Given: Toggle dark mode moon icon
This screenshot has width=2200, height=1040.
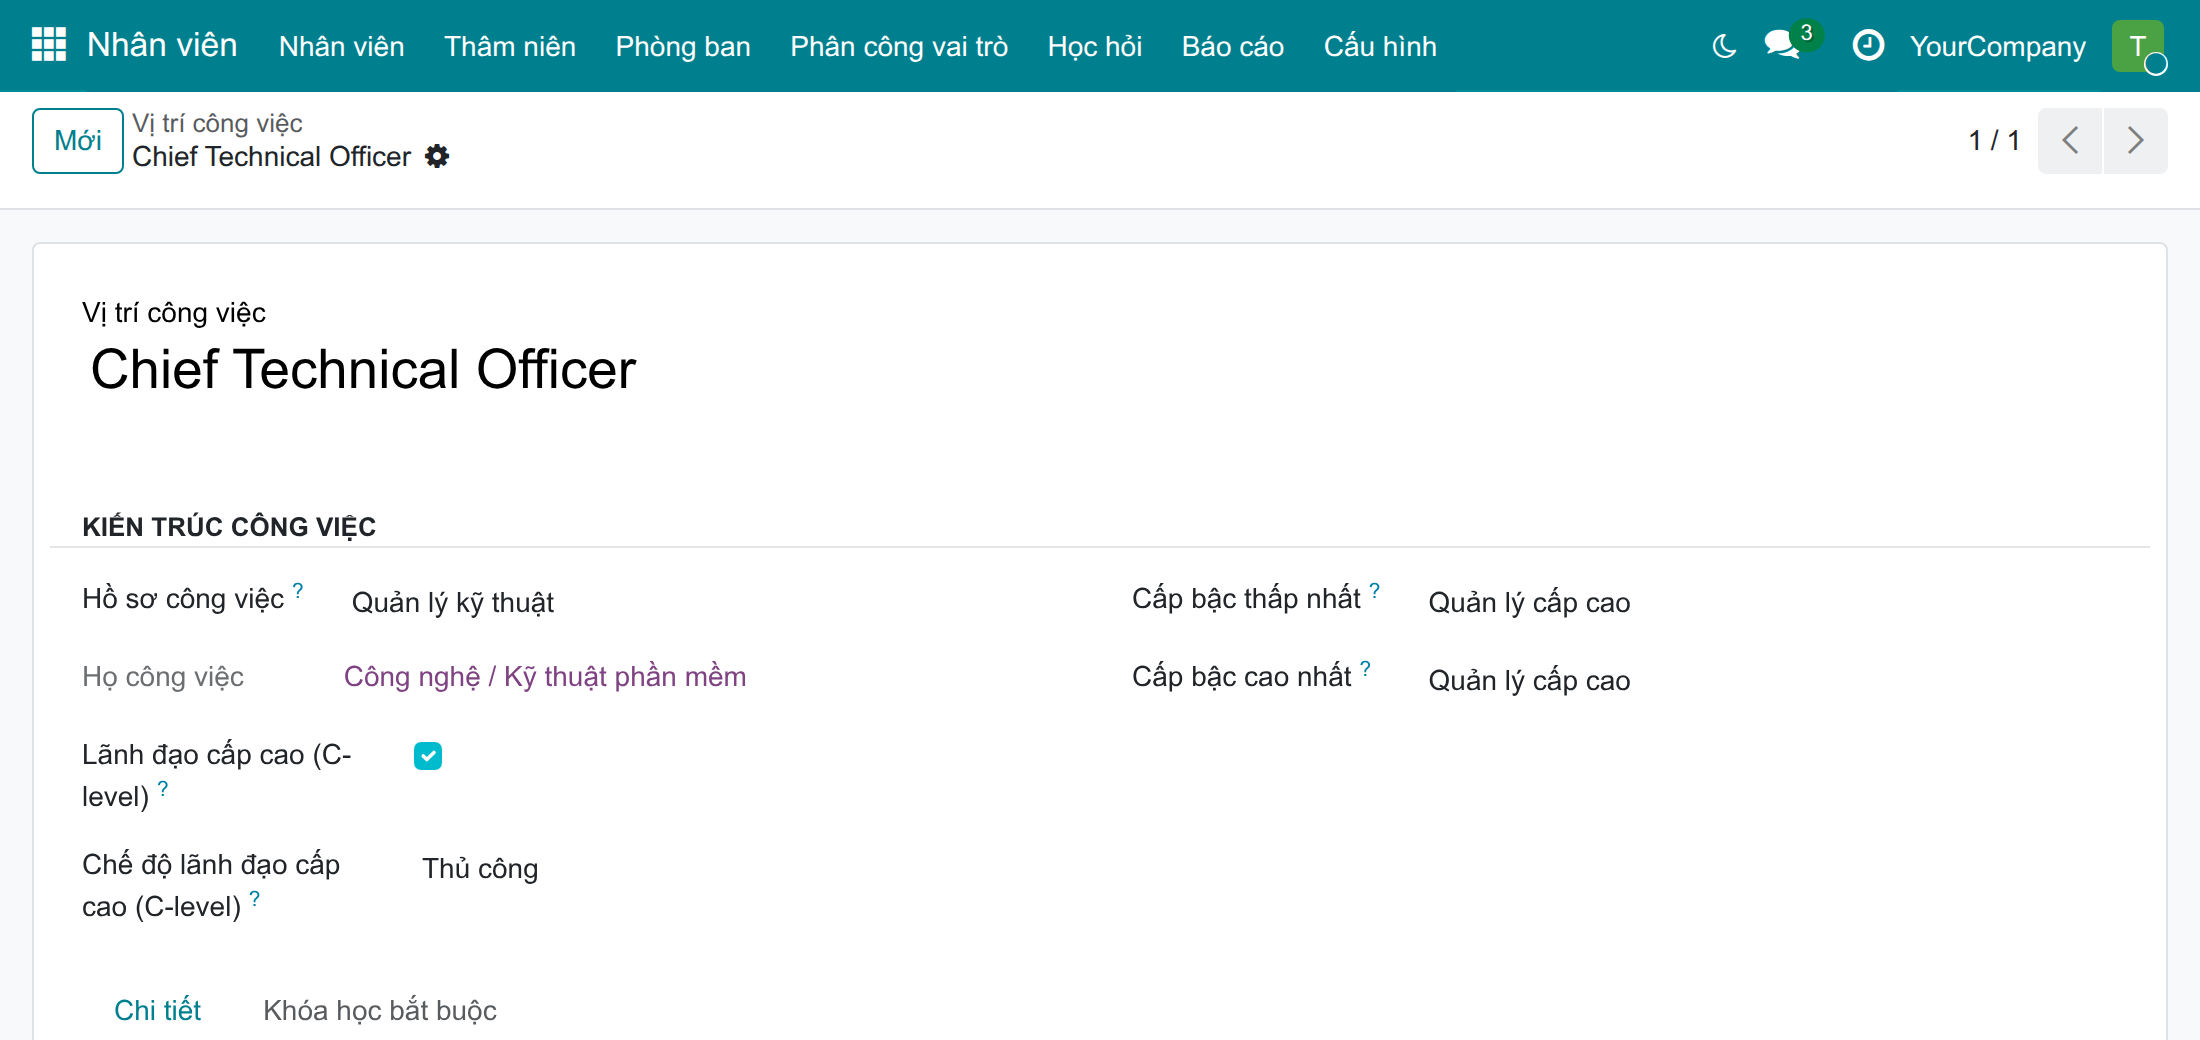Looking at the screenshot, I should (x=1724, y=46).
